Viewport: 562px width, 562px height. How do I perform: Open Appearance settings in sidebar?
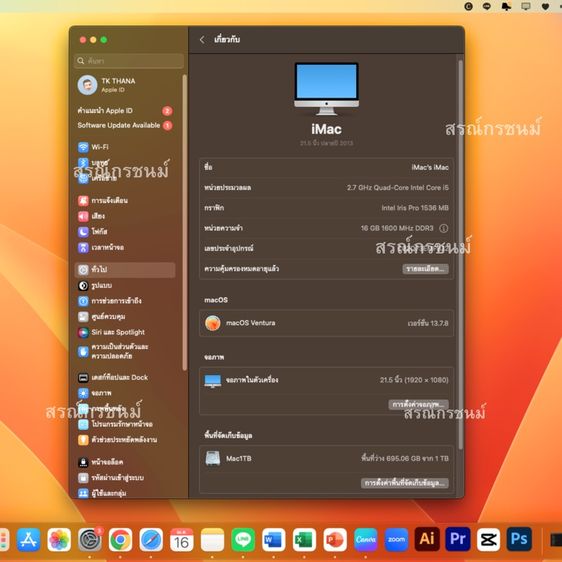coord(95,286)
